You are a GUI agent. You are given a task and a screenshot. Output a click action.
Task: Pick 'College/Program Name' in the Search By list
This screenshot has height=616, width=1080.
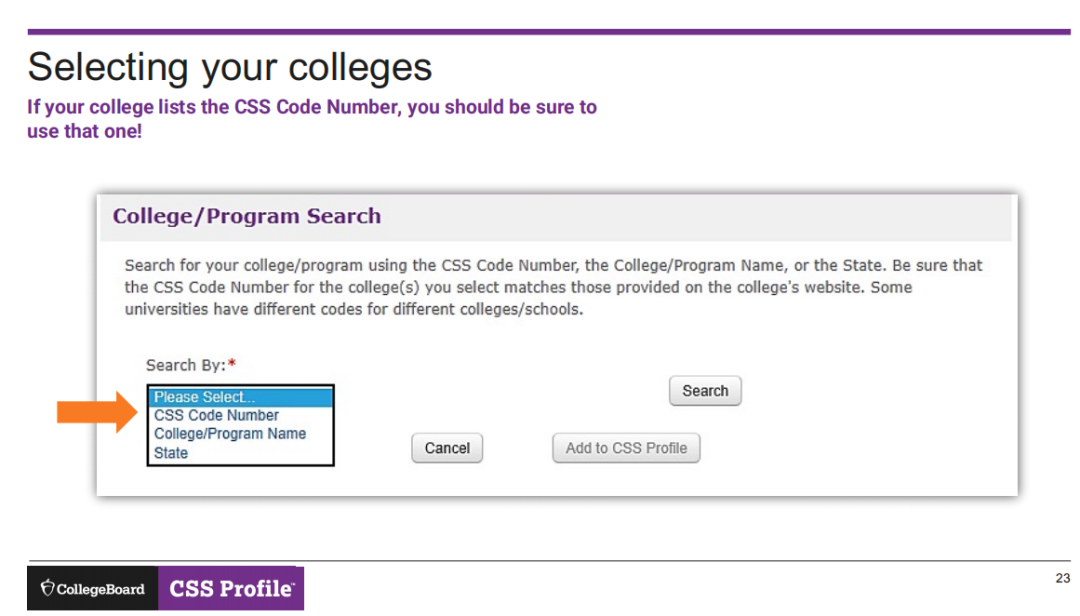[x=230, y=434]
